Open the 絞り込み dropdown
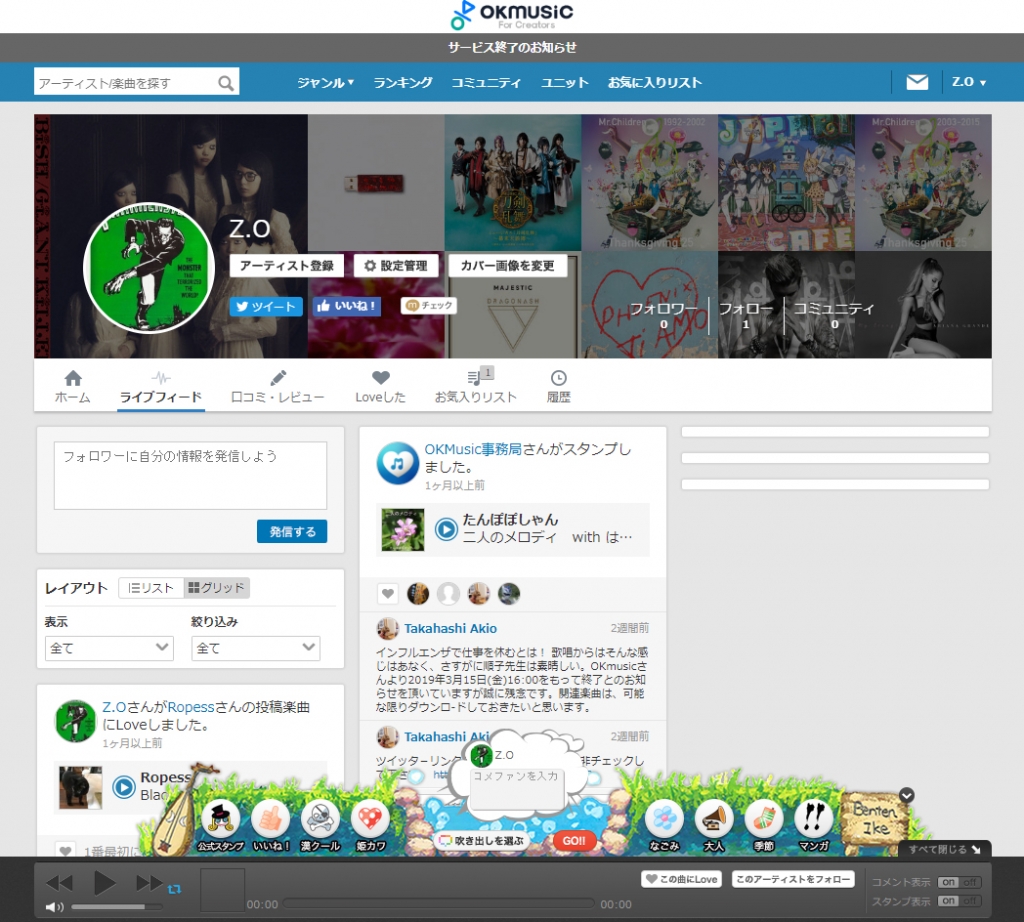The width and height of the screenshot is (1024, 922). (x=255, y=648)
